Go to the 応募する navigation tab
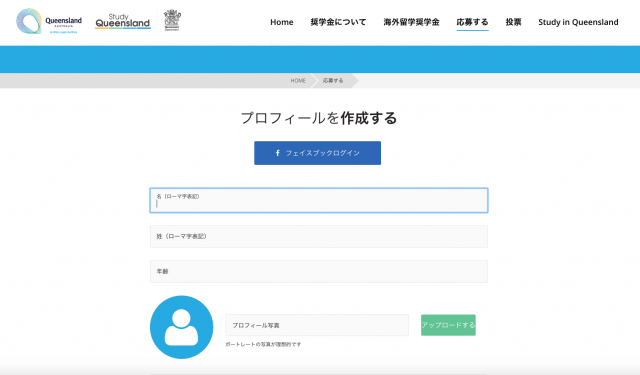 click(472, 22)
